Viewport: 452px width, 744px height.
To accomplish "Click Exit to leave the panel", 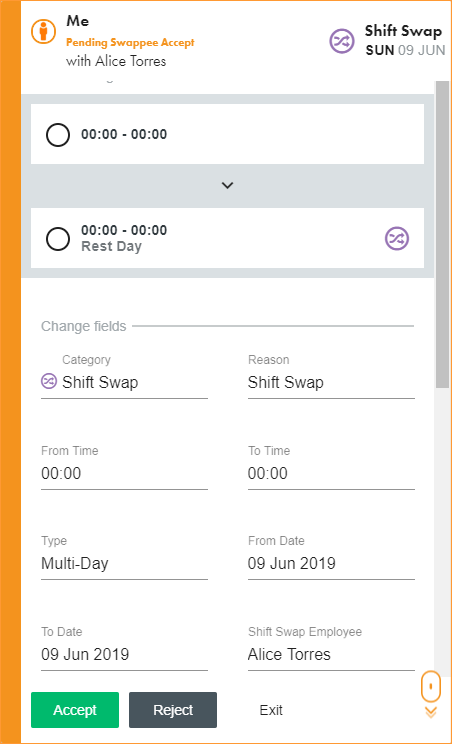I will (x=271, y=710).
